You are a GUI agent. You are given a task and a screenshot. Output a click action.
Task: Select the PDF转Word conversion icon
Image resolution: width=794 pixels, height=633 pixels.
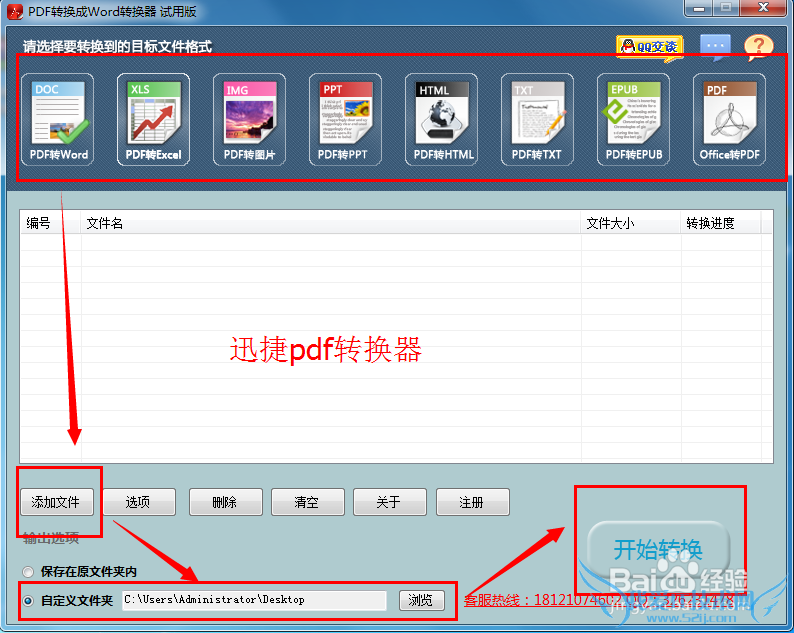click(x=57, y=120)
